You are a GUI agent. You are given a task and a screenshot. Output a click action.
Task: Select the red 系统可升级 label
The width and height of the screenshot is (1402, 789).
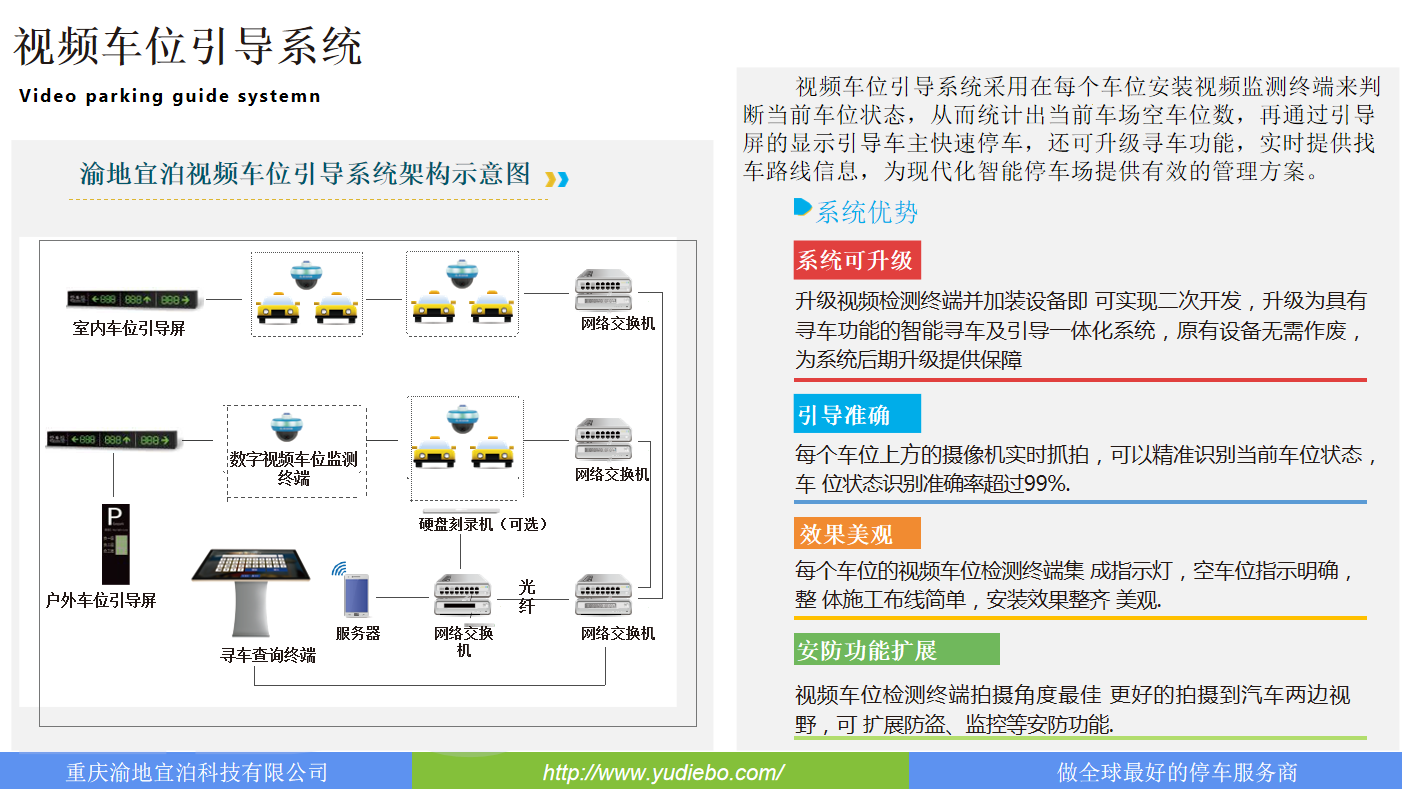click(856, 261)
